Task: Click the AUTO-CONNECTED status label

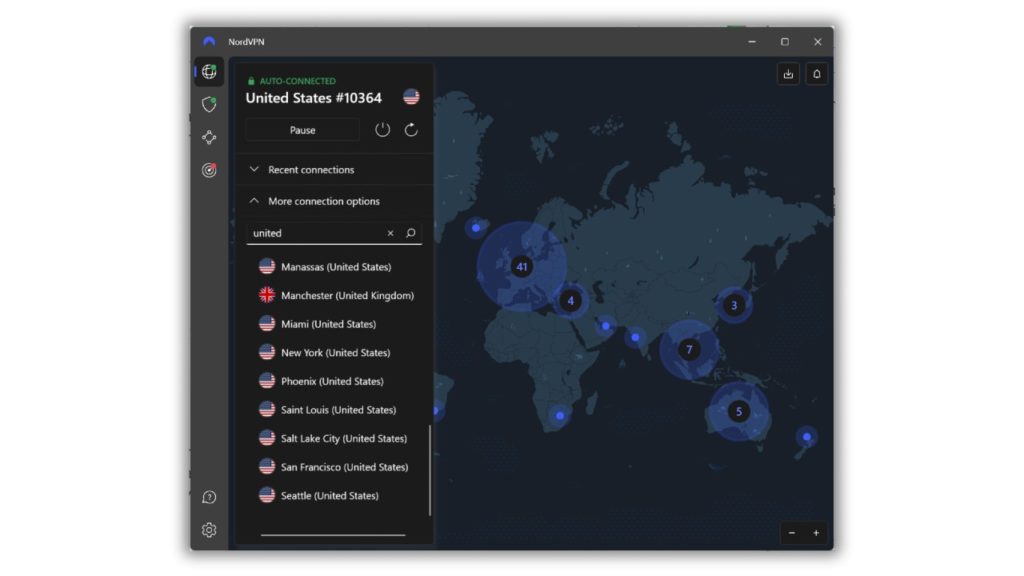Action: point(297,81)
